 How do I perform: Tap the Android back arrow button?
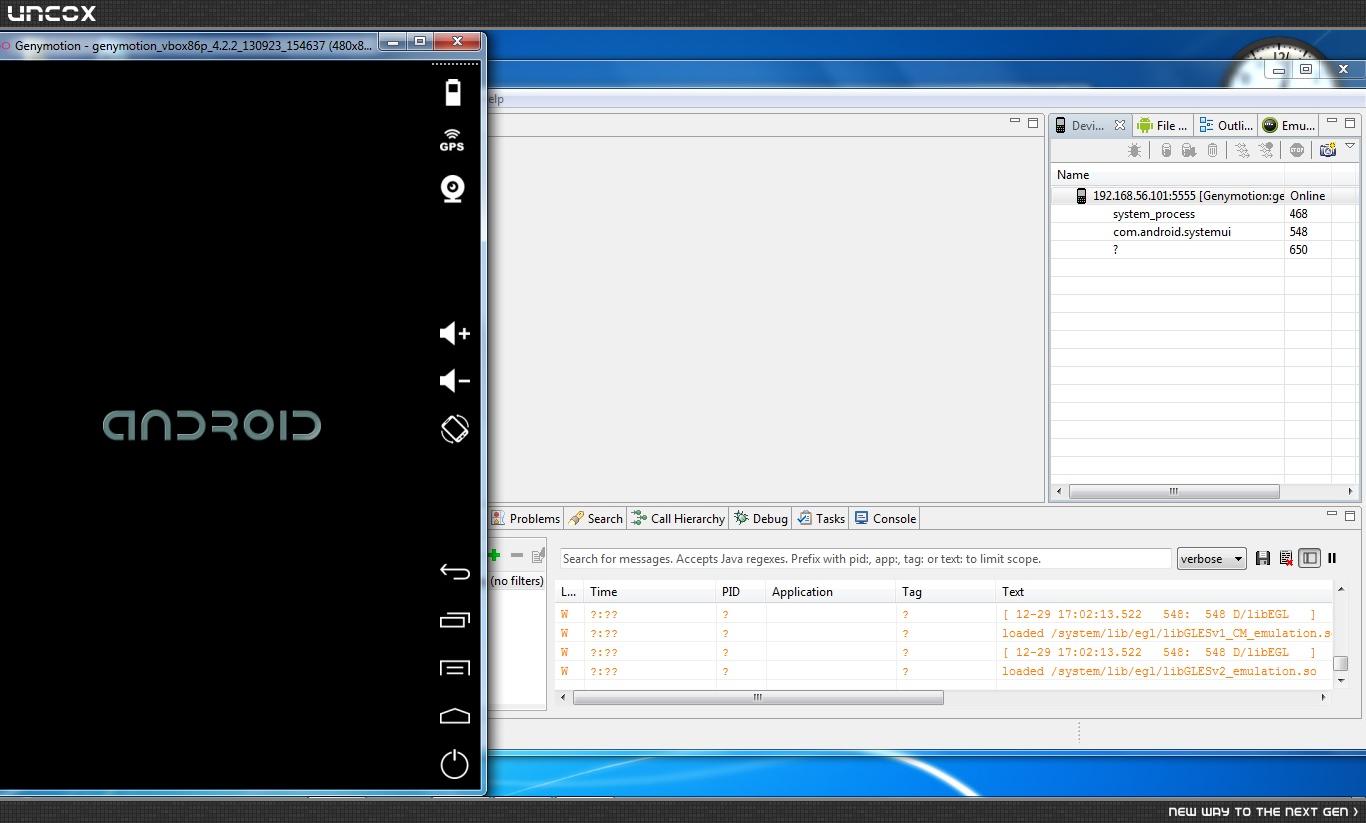tap(455, 571)
